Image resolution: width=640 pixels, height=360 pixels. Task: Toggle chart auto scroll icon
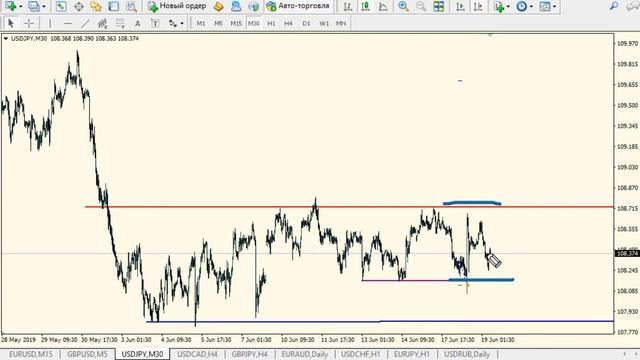click(x=460, y=6)
